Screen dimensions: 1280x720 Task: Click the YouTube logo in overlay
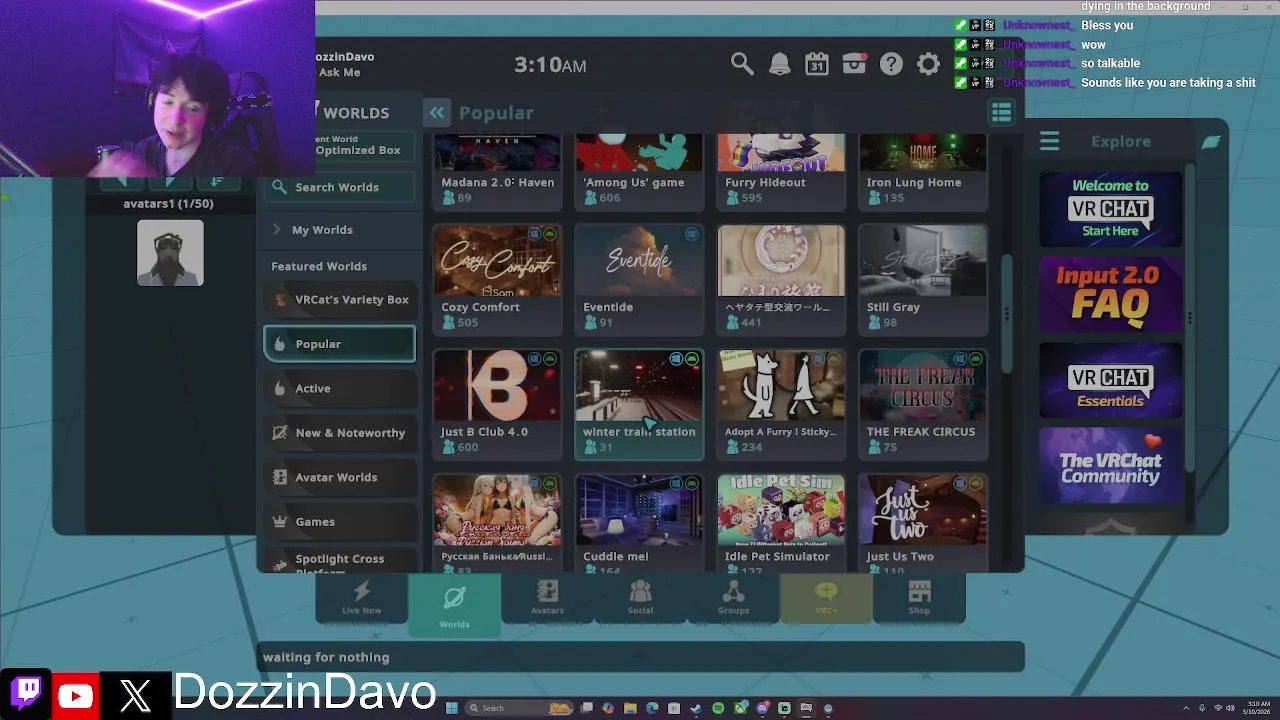coord(76,696)
